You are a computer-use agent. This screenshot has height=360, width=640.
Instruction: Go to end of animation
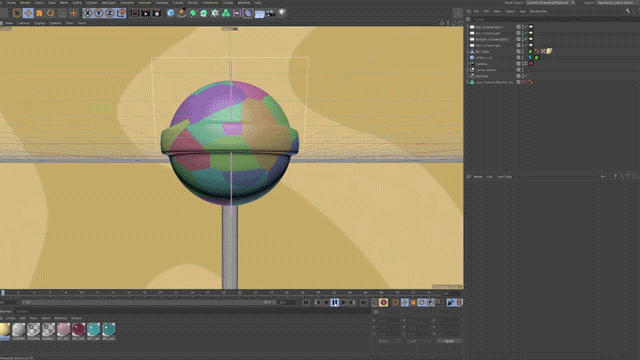pyautogui.click(x=363, y=302)
